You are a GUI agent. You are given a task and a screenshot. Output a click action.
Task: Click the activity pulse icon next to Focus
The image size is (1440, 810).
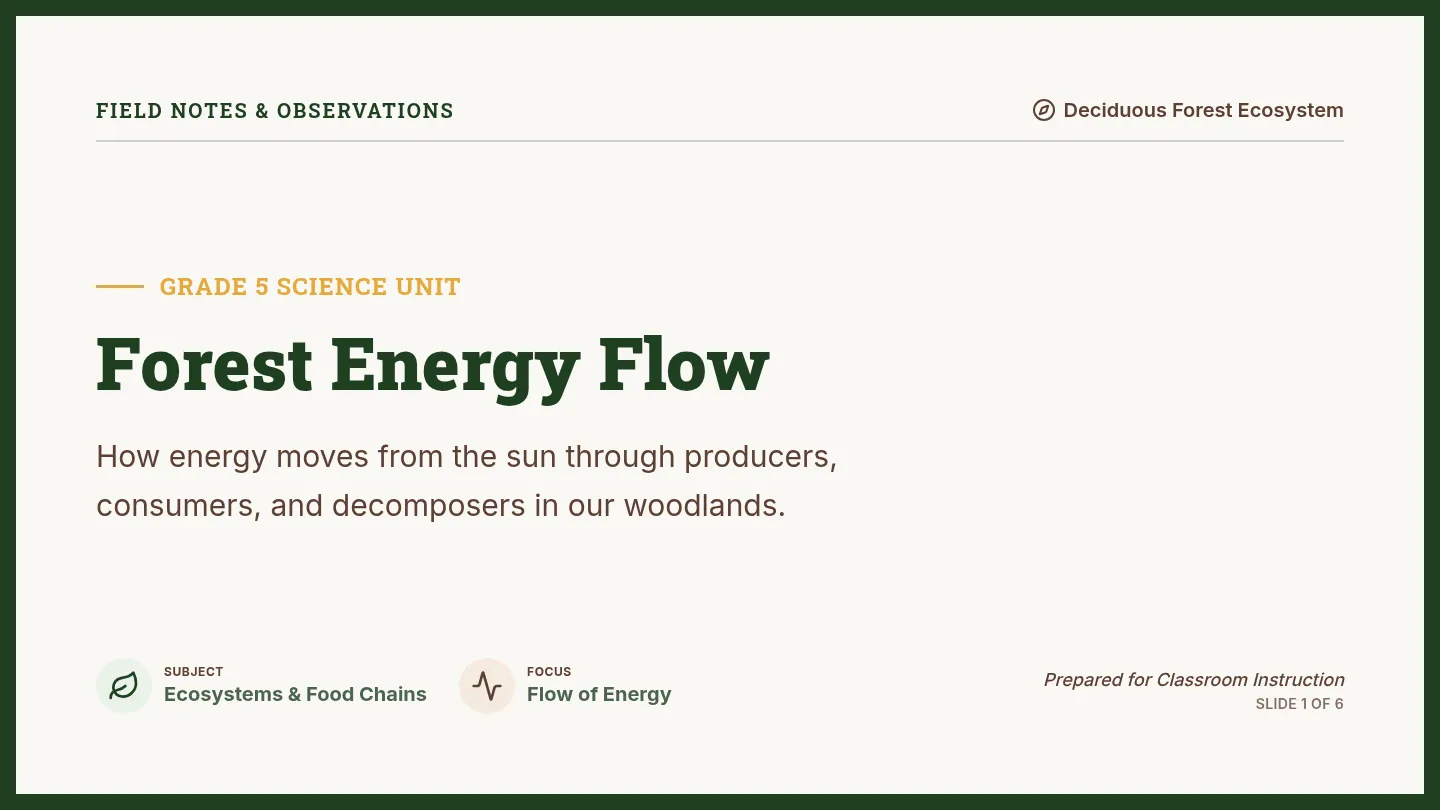click(487, 686)
